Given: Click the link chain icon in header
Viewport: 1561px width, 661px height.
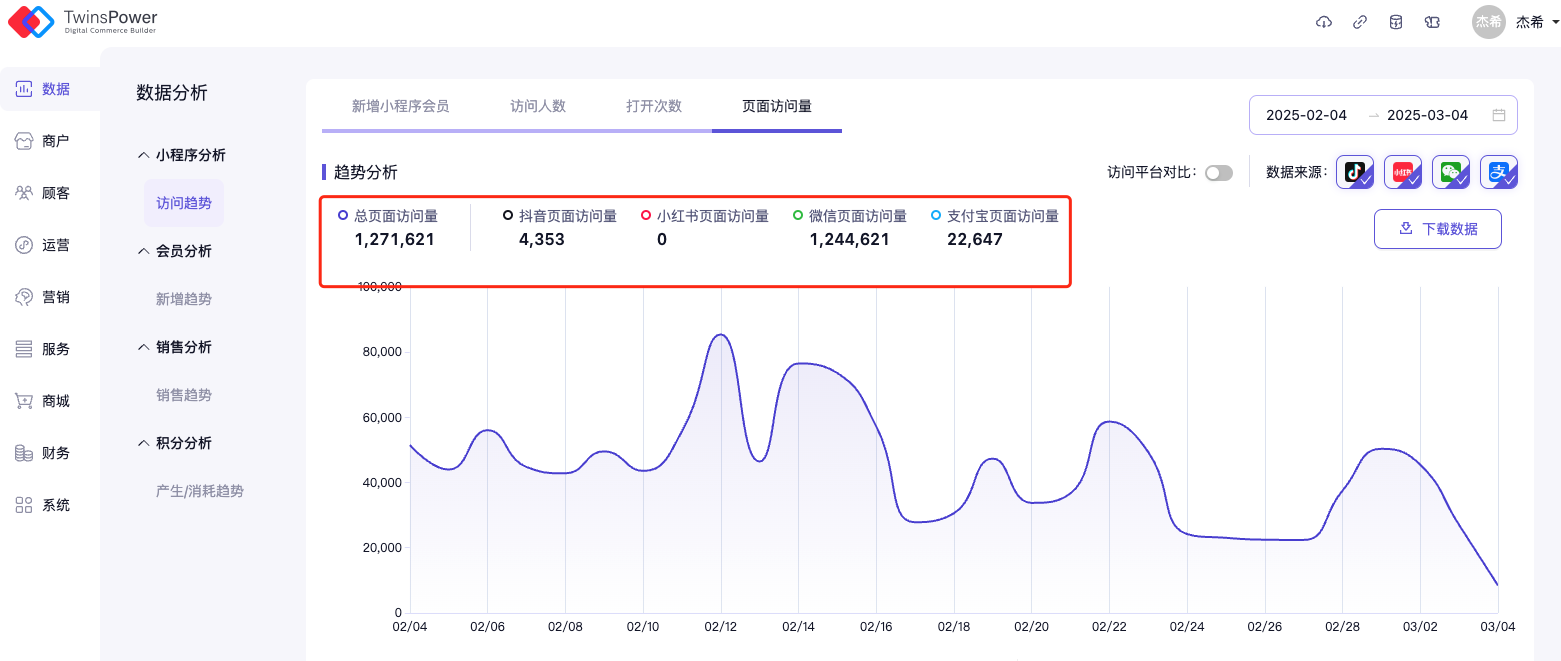Looking at the screenshot, I should [1360, 22].
